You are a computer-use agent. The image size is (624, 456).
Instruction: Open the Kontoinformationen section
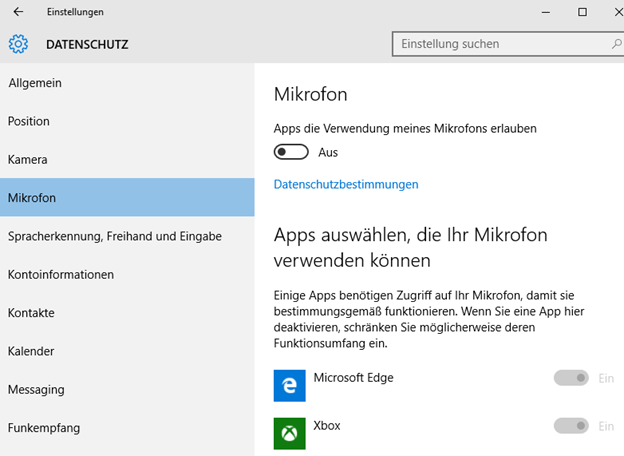pos(127,274)
